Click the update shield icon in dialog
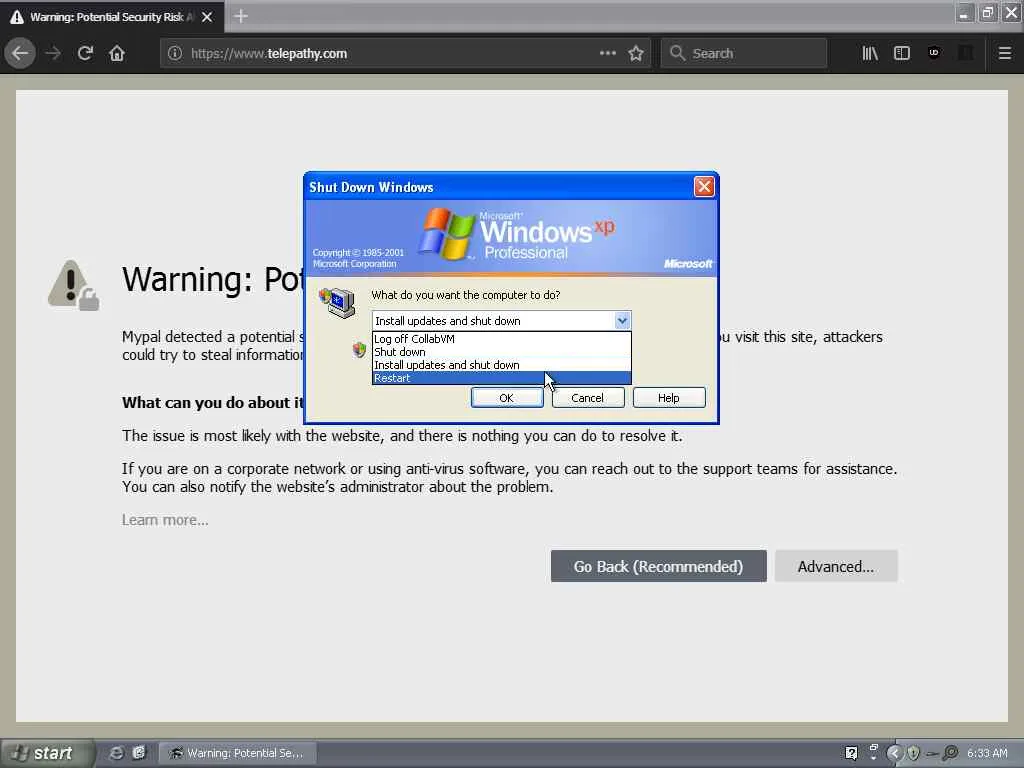Viewport: 1024px width, 768px height. click(359, 350)
